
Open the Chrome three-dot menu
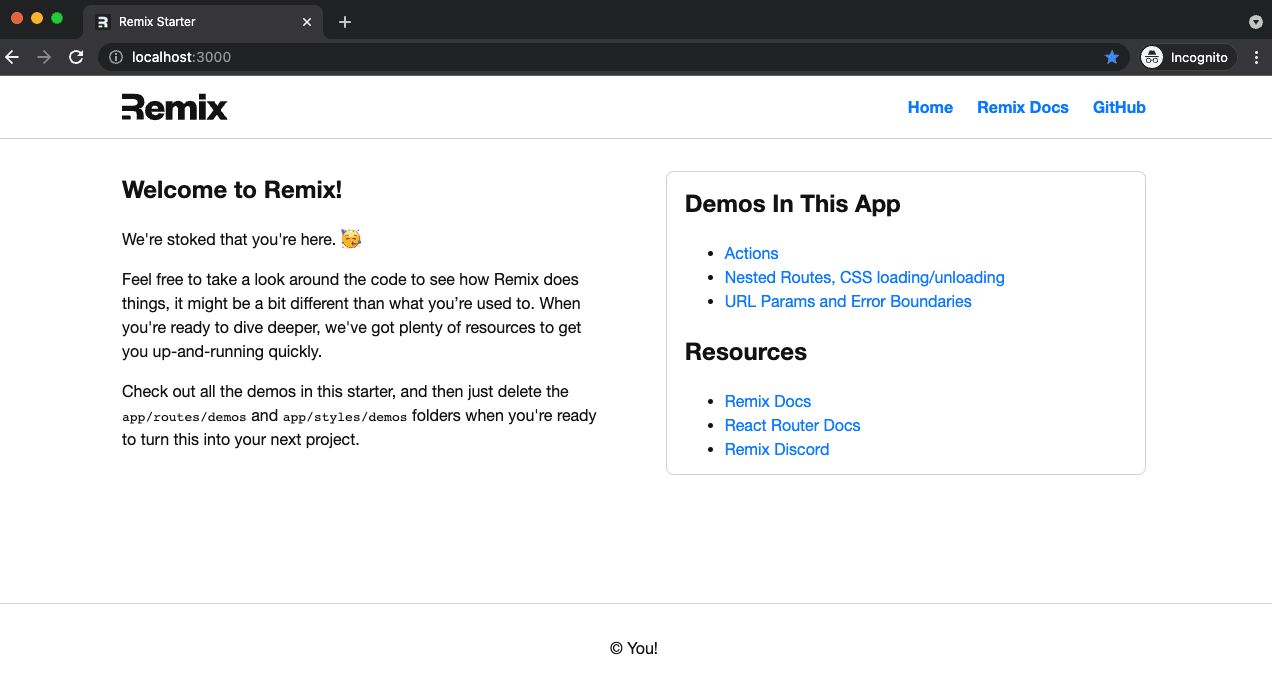coord(1256,57)
